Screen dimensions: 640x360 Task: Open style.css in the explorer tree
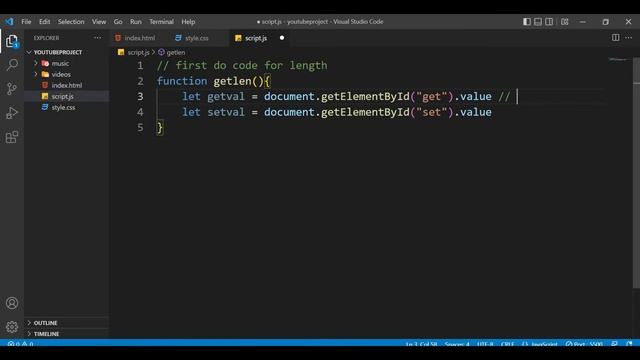[x=63, y=107]
